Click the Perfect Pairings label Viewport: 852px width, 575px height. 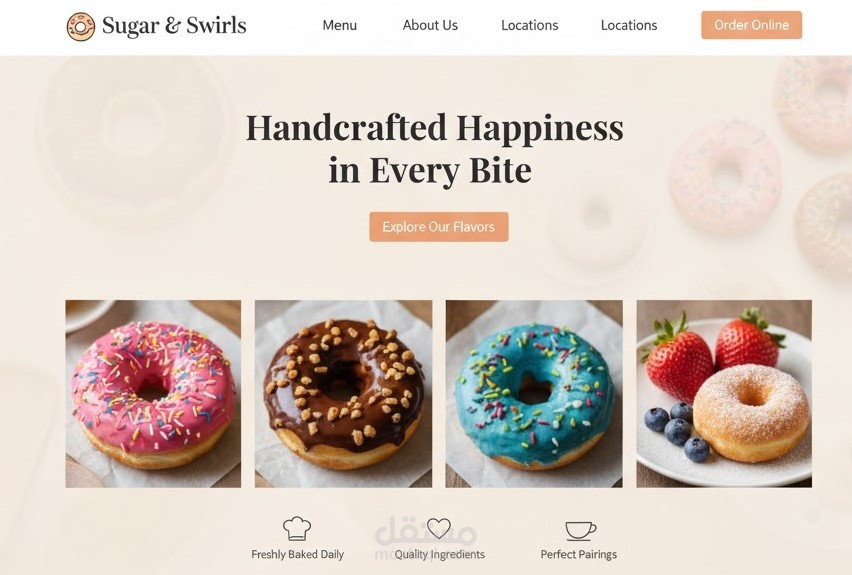coord(579,554)
